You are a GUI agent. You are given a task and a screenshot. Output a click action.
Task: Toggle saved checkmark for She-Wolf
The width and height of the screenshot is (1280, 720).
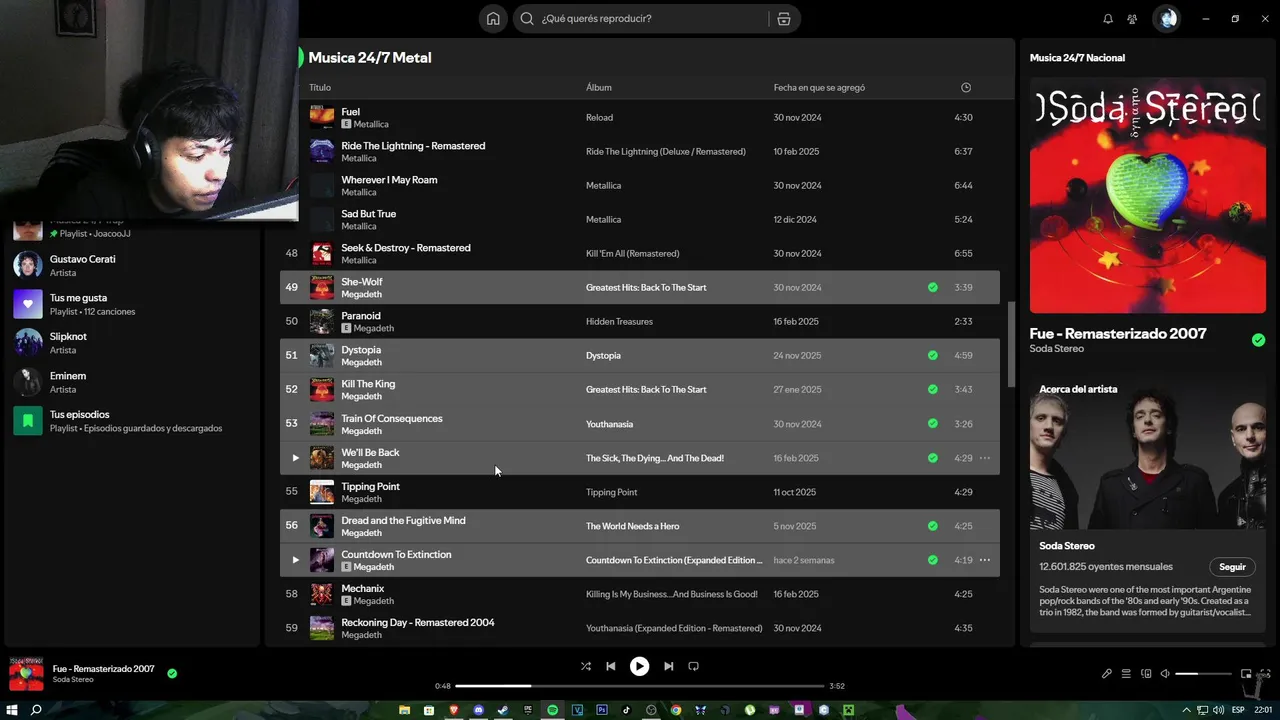(933, 287)
